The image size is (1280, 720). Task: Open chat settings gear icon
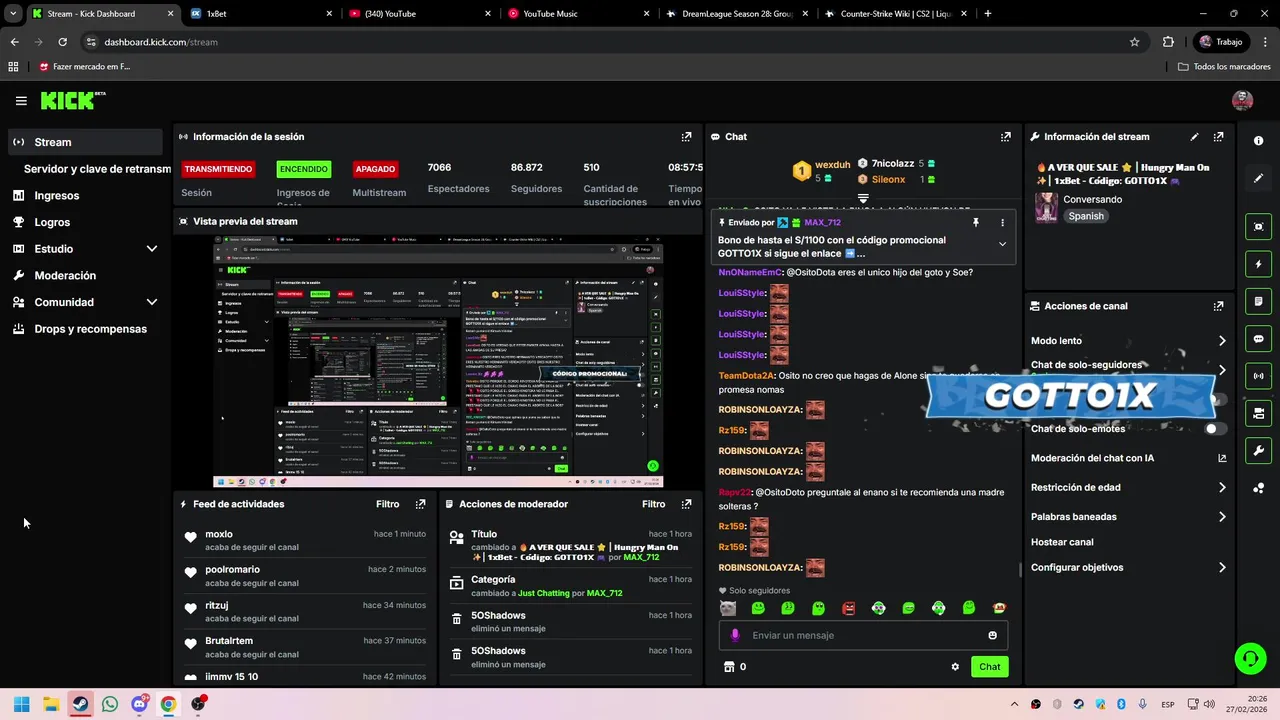pyautogui.click(x=955, y=667)
